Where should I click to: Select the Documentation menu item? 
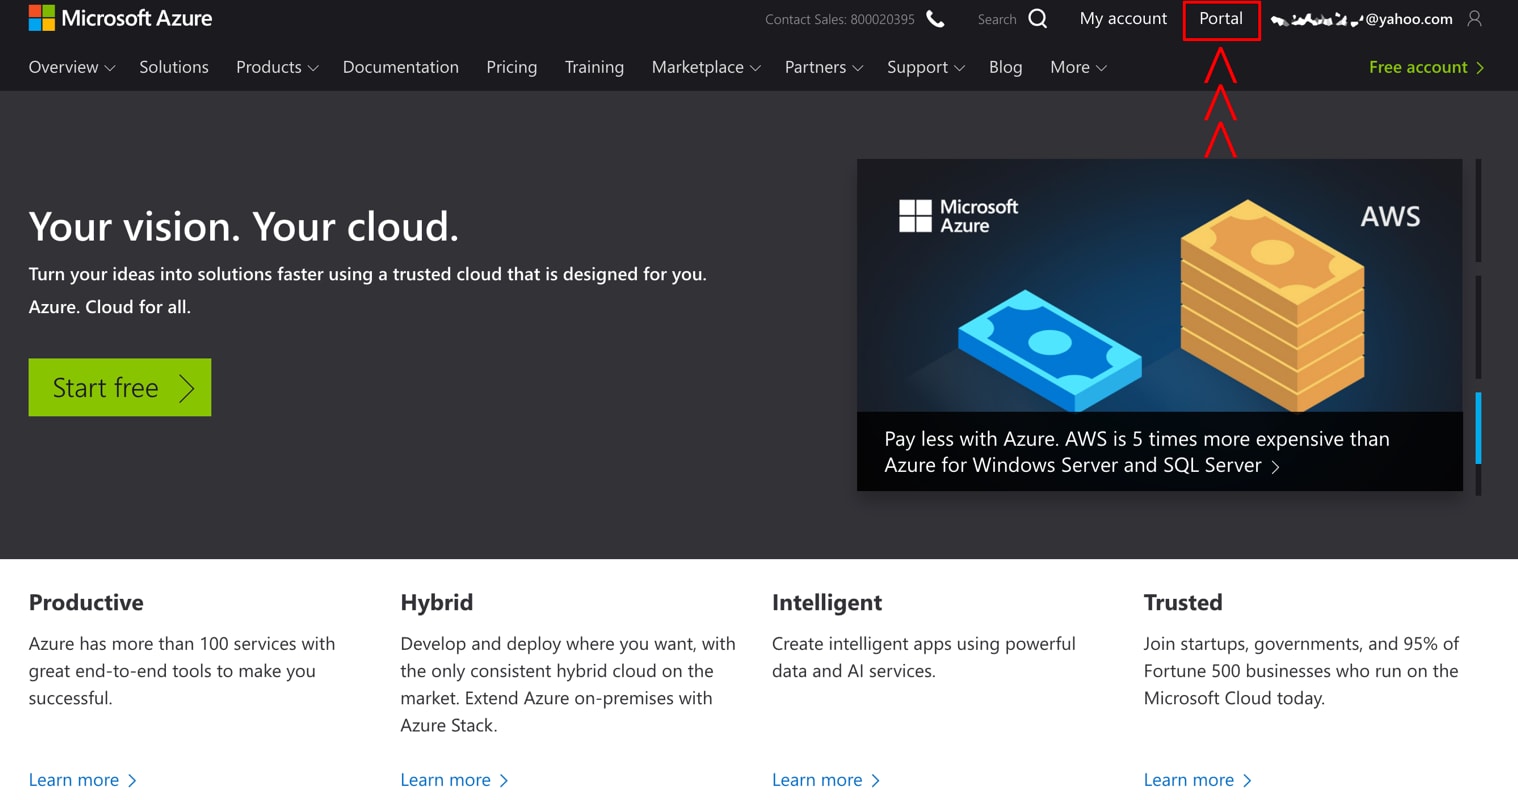400,67
